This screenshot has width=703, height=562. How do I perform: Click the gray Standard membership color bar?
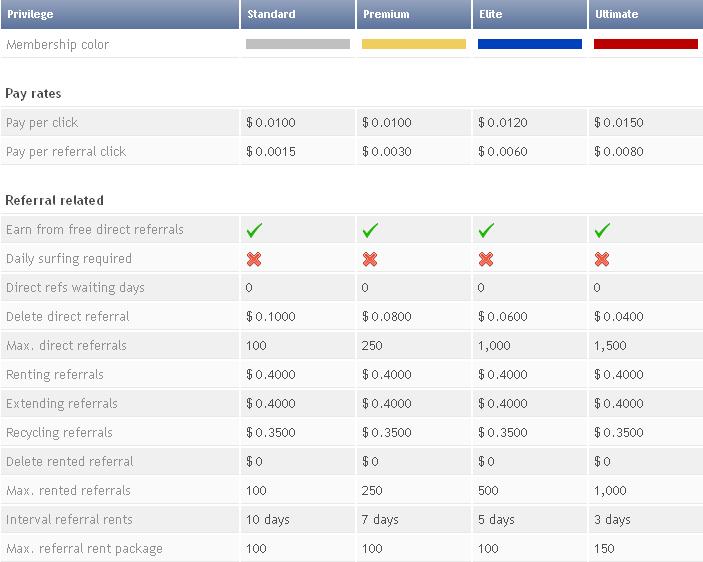(x=298, y=44)
